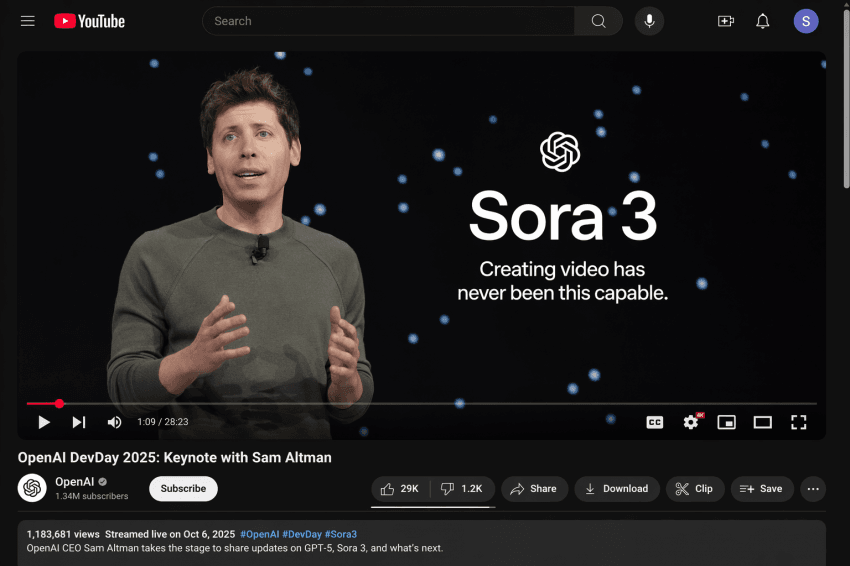850x566 pixels.
Task: Start voice search with microphone
Action: (649, 21)
